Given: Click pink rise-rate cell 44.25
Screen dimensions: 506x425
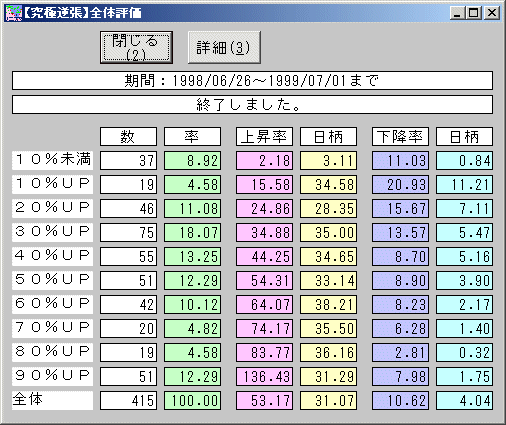Looking at the screenshot, I should [x=264, y=256].
